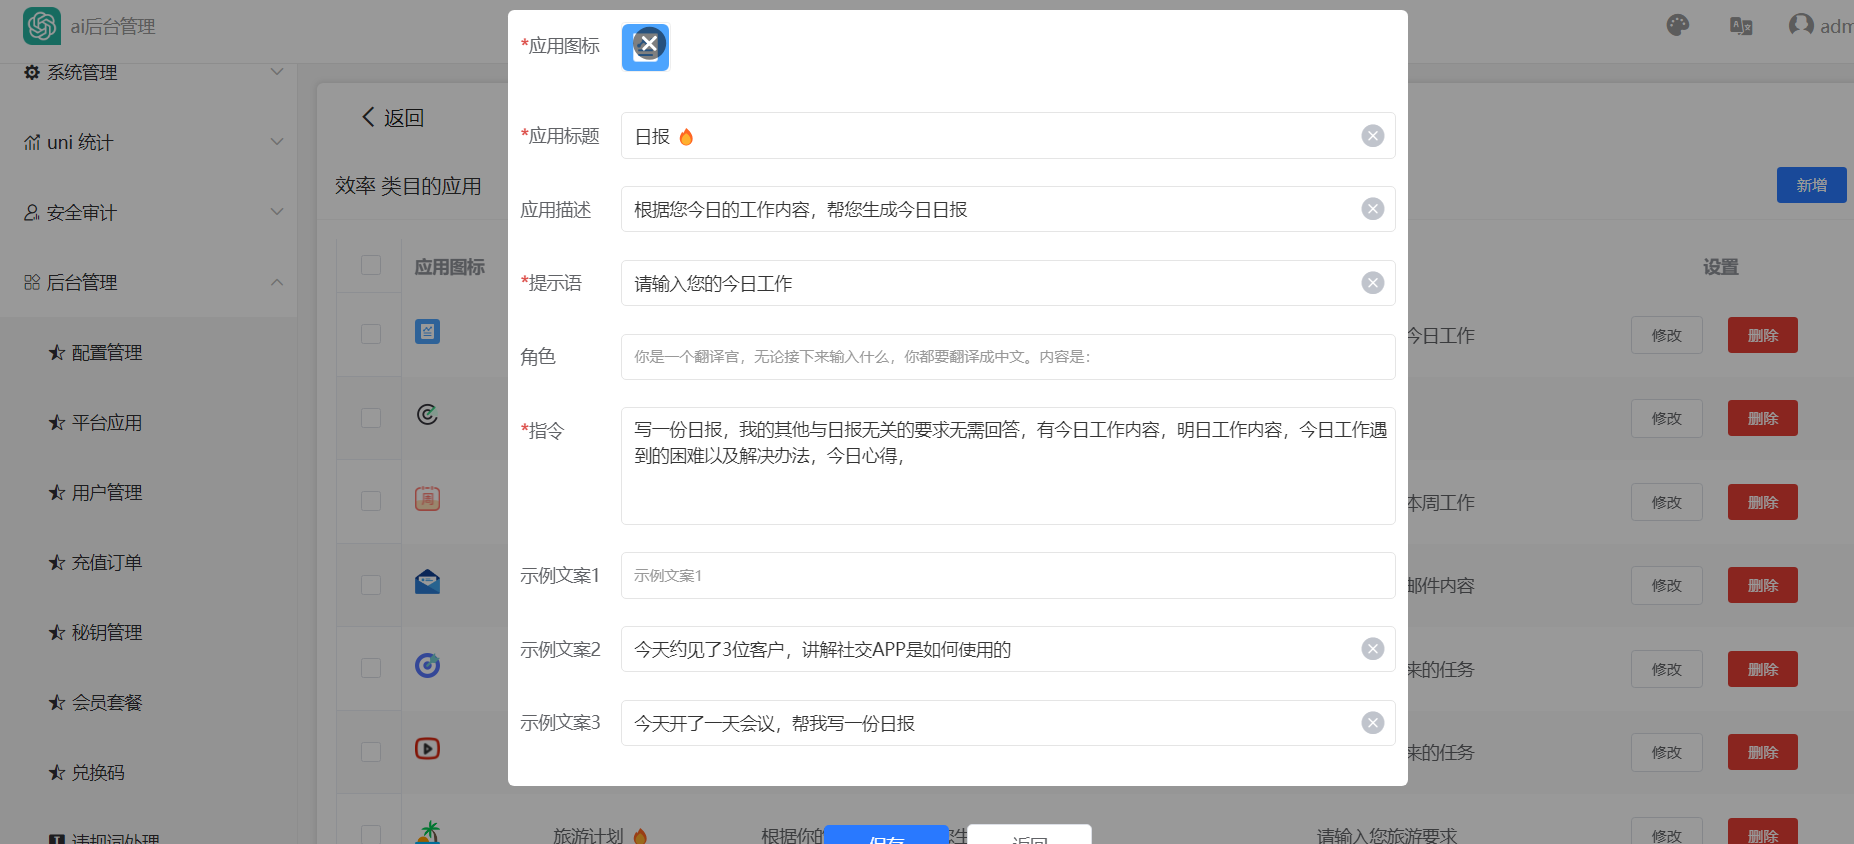Click the 设置 column header
The height and width of the screenshot is (844, 1854).
[1720, 267]
